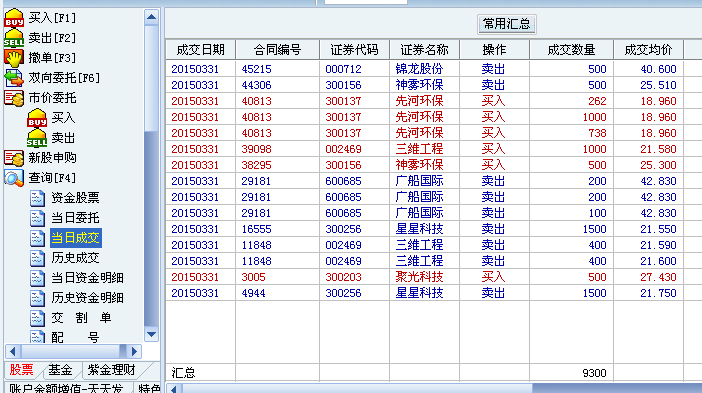Image resolution: width=702 pixels, height=393 pixels.
Task: Sort by 成交均价 column header
Action: 648,50
